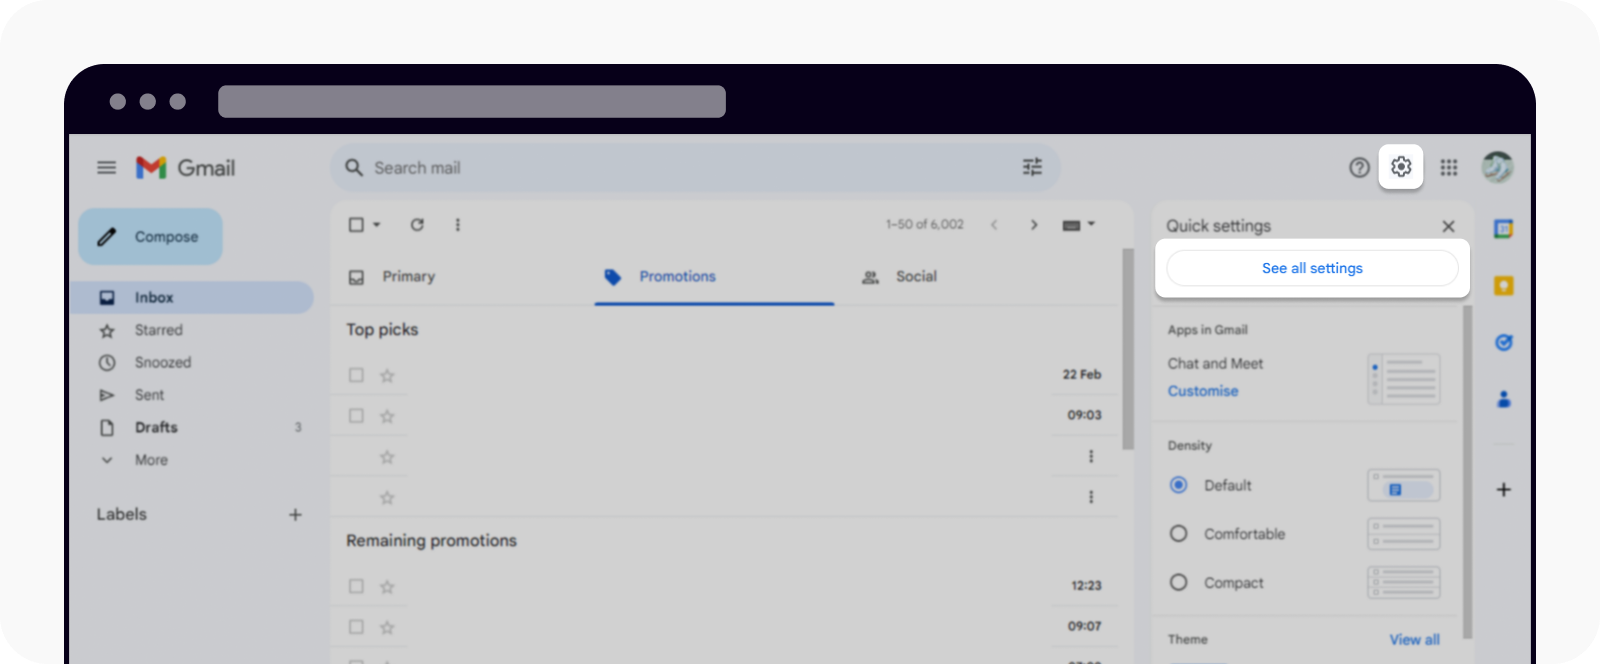Open Contacts in the side panel
Image resolution: width=1600 pixels, height=664 pixels.
click(x=1503, y=399)
